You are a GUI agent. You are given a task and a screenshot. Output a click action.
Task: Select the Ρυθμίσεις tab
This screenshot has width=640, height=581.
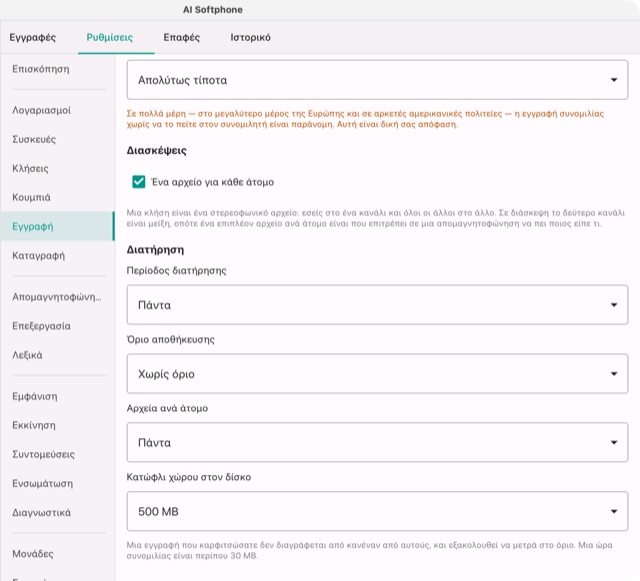point(109,38)
